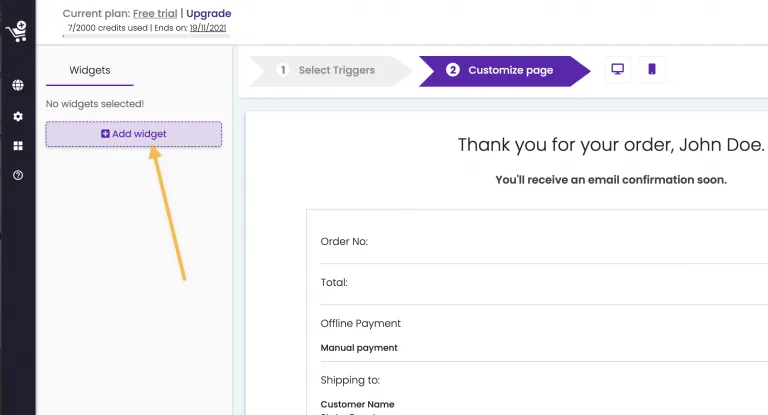Click the Upgrade plan link
768x415 pixels.
(209, 14)
